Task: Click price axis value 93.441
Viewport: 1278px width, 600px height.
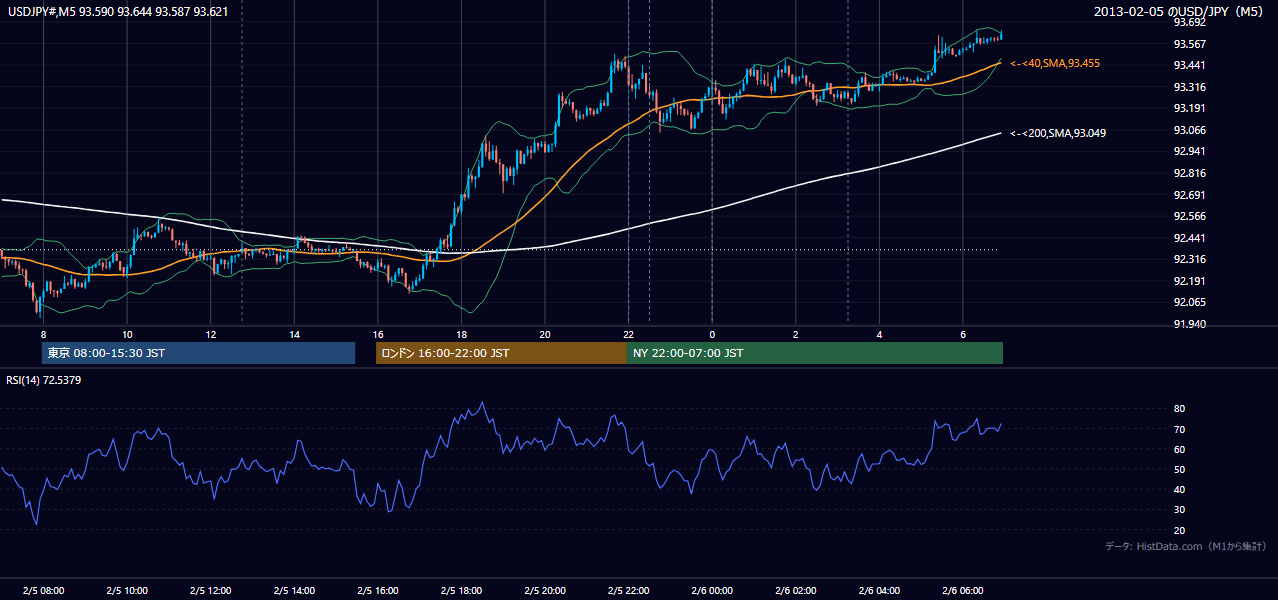Action: (x=1188, y=65)
